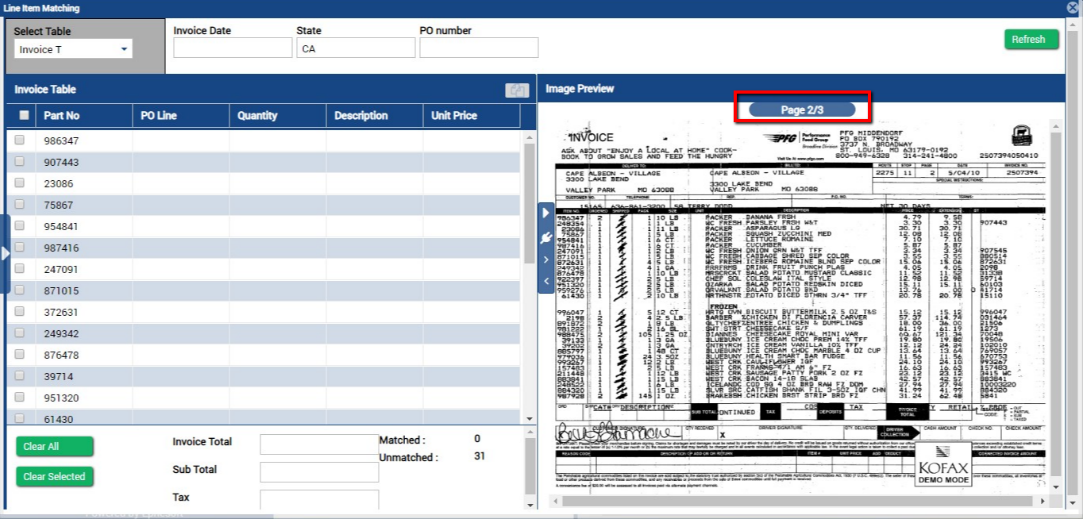Click the Unit Price column header

471,115
